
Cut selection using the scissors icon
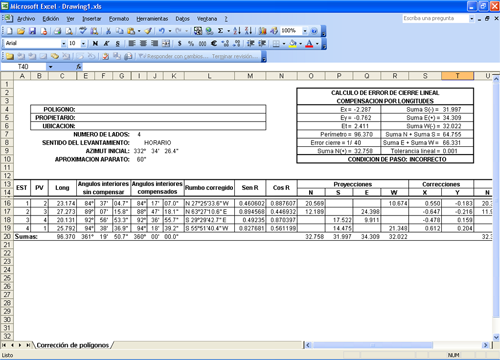click(108, 31)
